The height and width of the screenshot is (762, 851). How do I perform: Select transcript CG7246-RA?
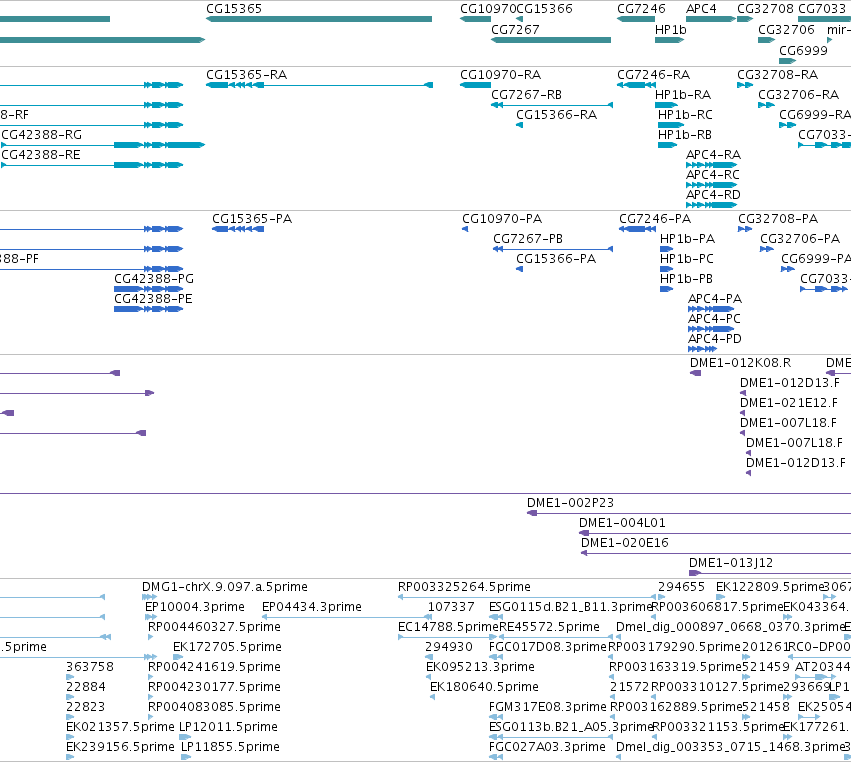653,74
